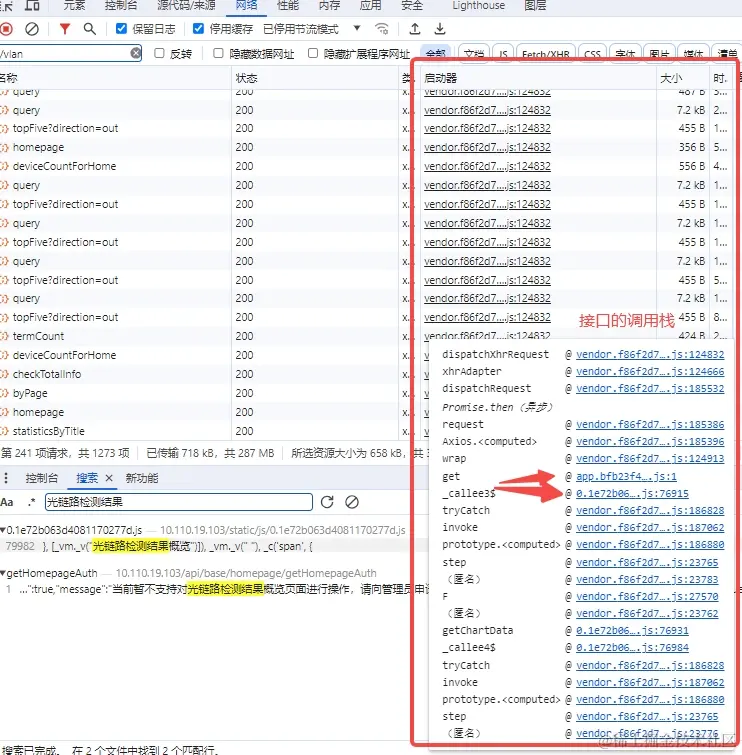Switch to 元素 panel tab

coord(75,5)
